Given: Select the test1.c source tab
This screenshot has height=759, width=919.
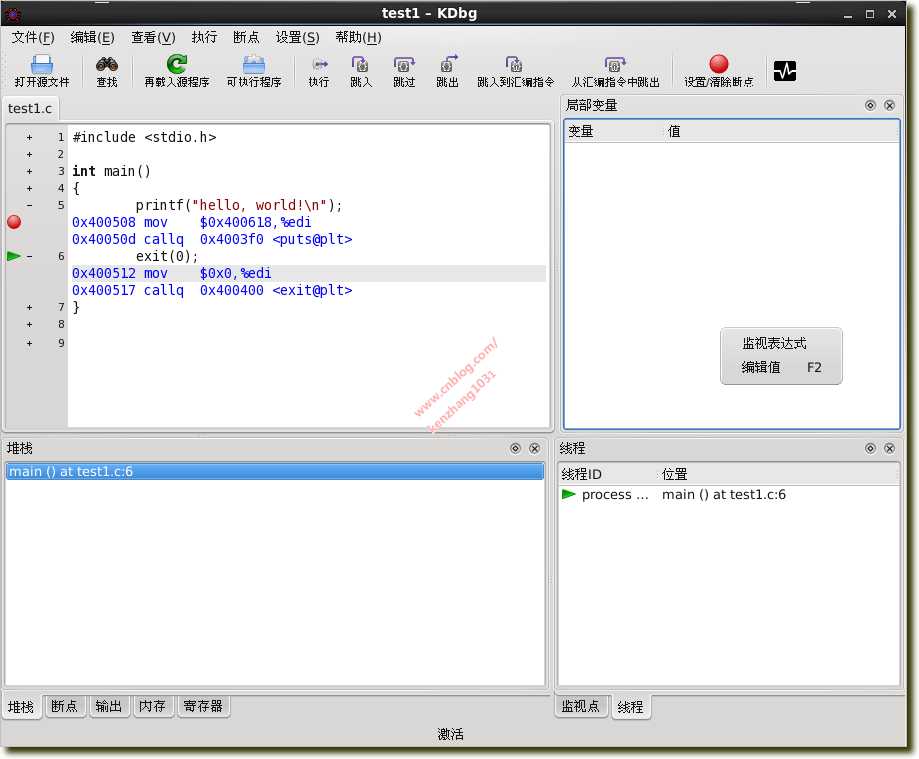Looking at the screenshot, I should (x=30, y=108).
